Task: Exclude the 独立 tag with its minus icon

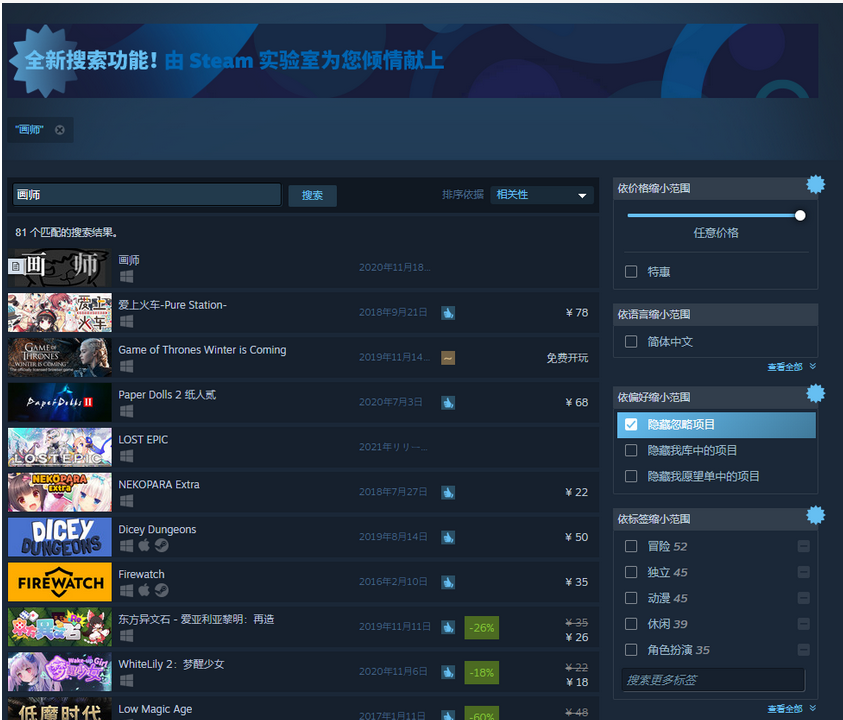Action: pos(804,572)
